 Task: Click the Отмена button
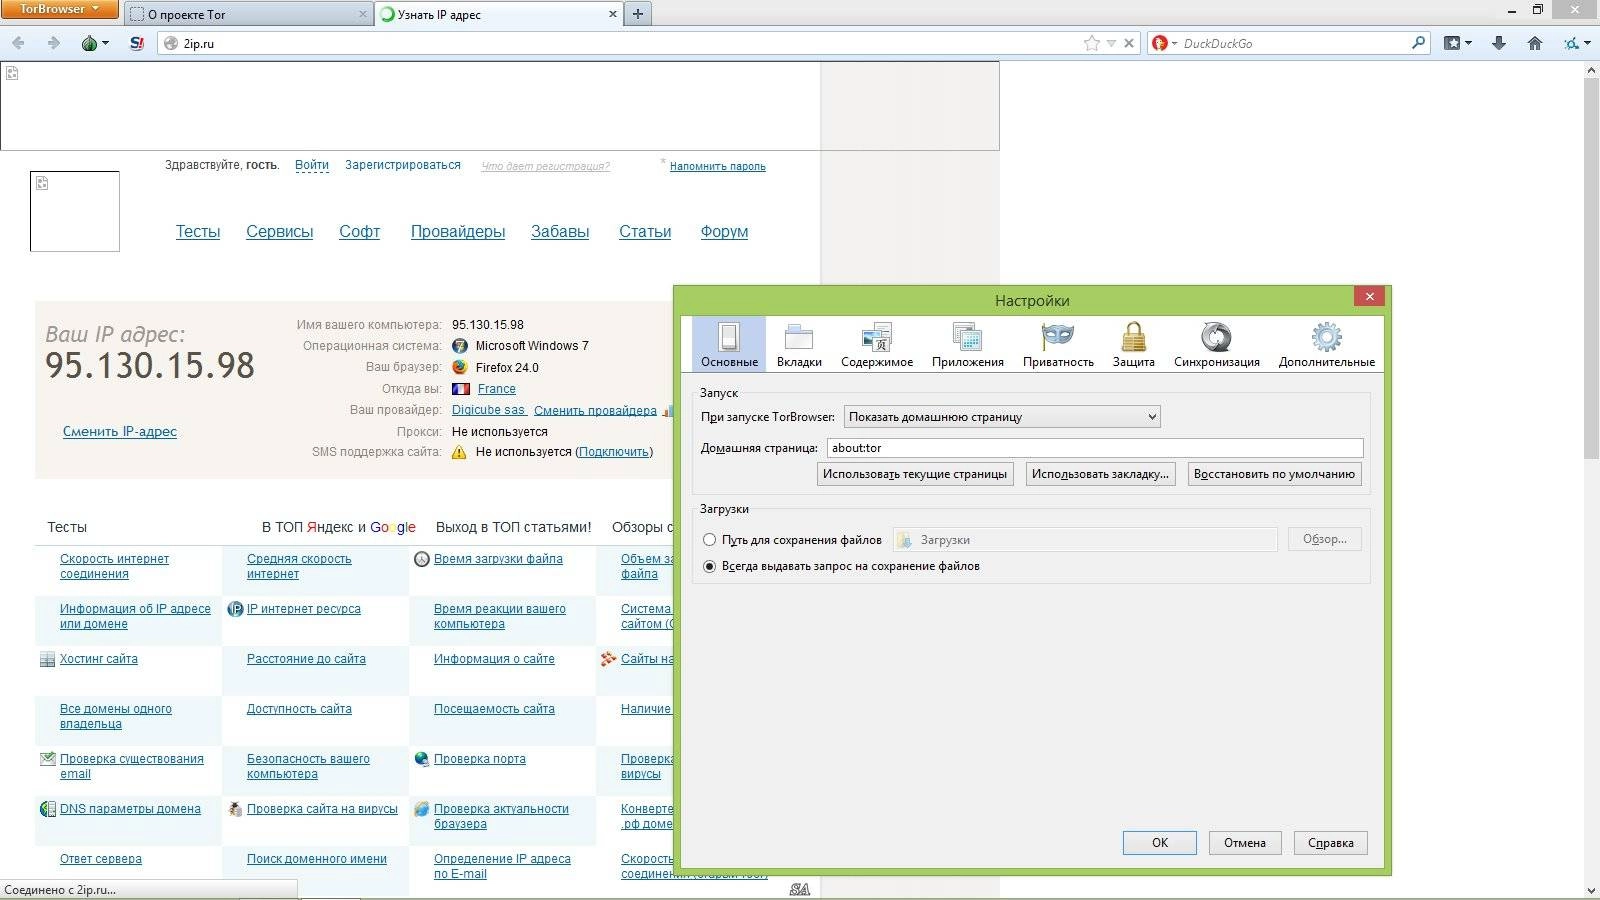point(1245,843)
